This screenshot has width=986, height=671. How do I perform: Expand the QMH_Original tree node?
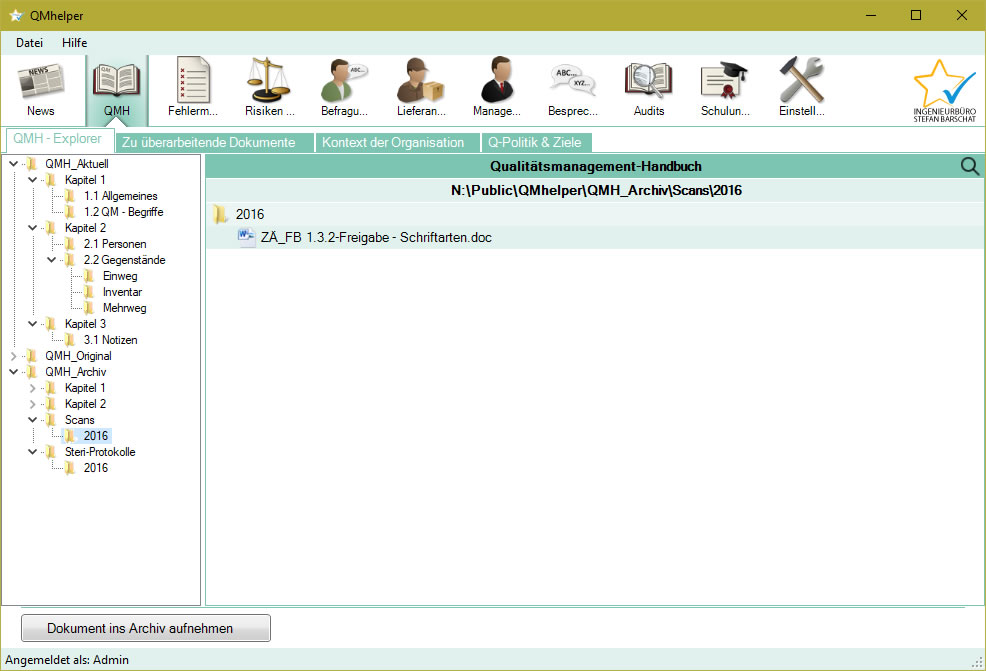coord(13,356)
